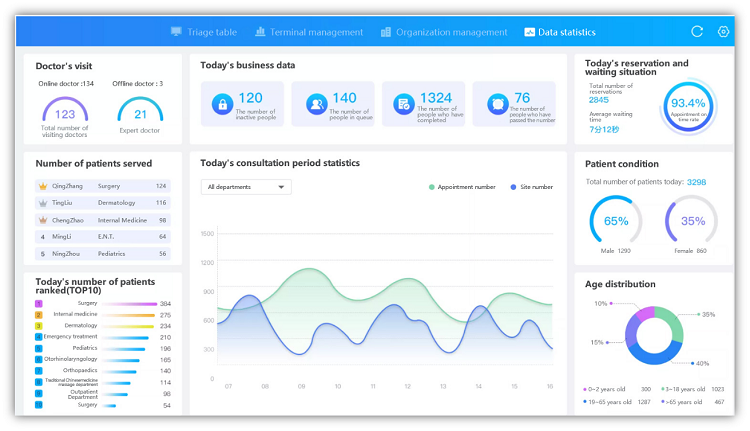Click the Outpatient Department ranking row
Viewport: 750px width, 431px height.
click(103, 394)
